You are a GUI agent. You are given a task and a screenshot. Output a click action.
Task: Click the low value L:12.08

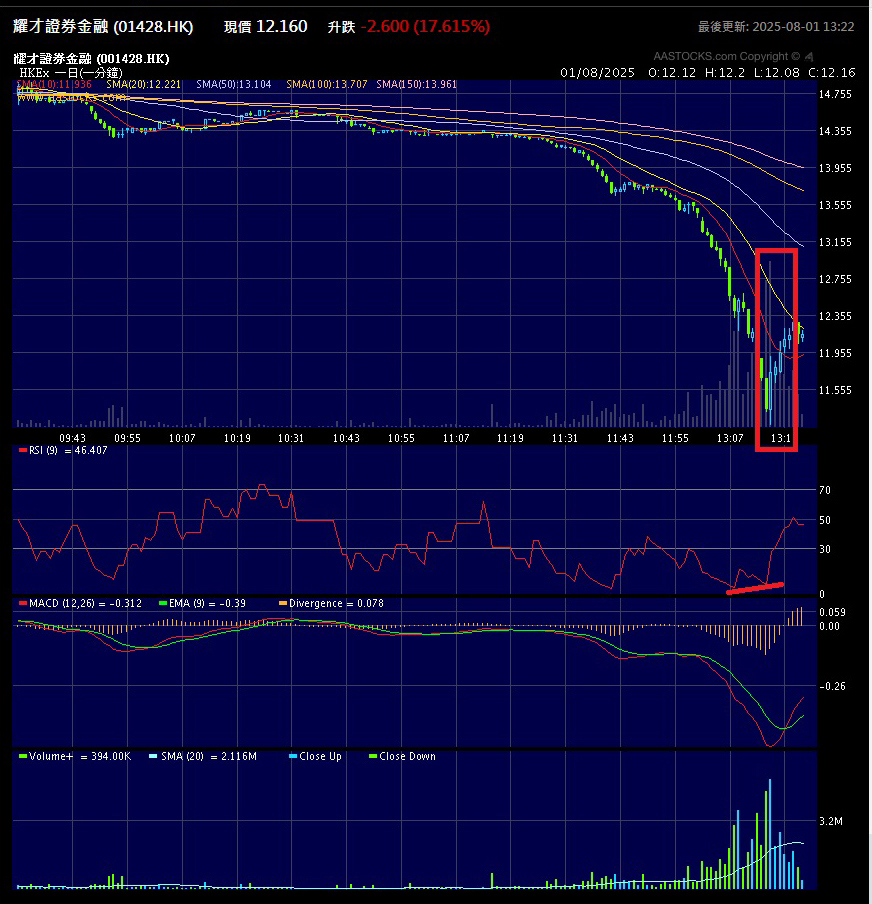[777, 73]
